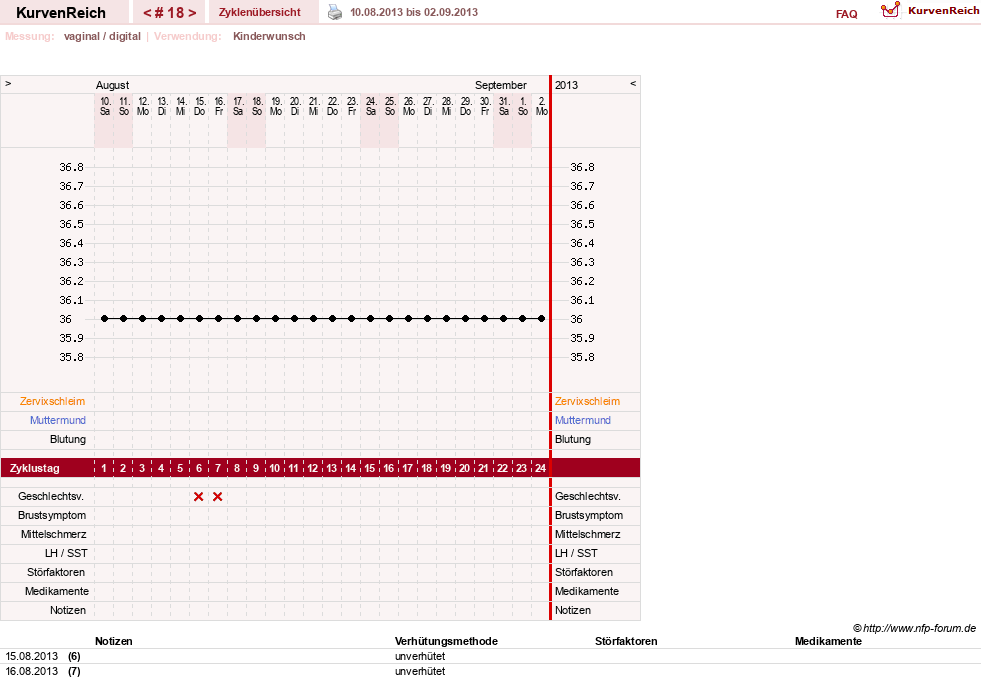
Task: Click the left Zervixschleim row label
Action: coord(53,402)
